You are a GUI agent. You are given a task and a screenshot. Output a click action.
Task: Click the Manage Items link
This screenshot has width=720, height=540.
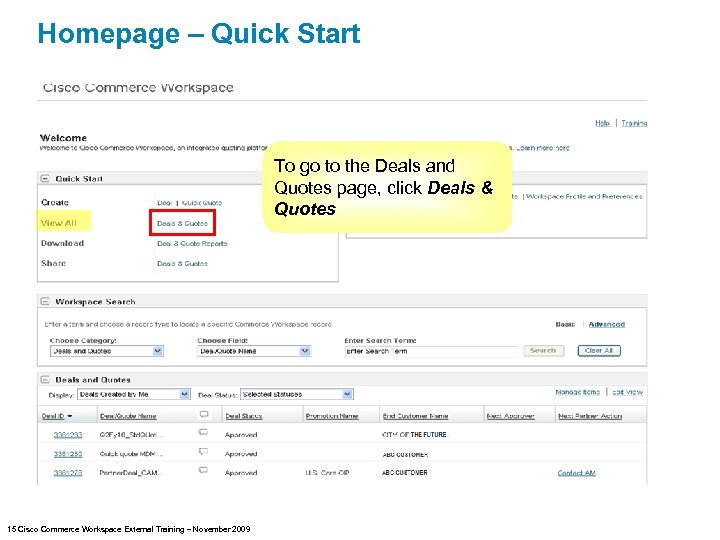tap(578, 392)
